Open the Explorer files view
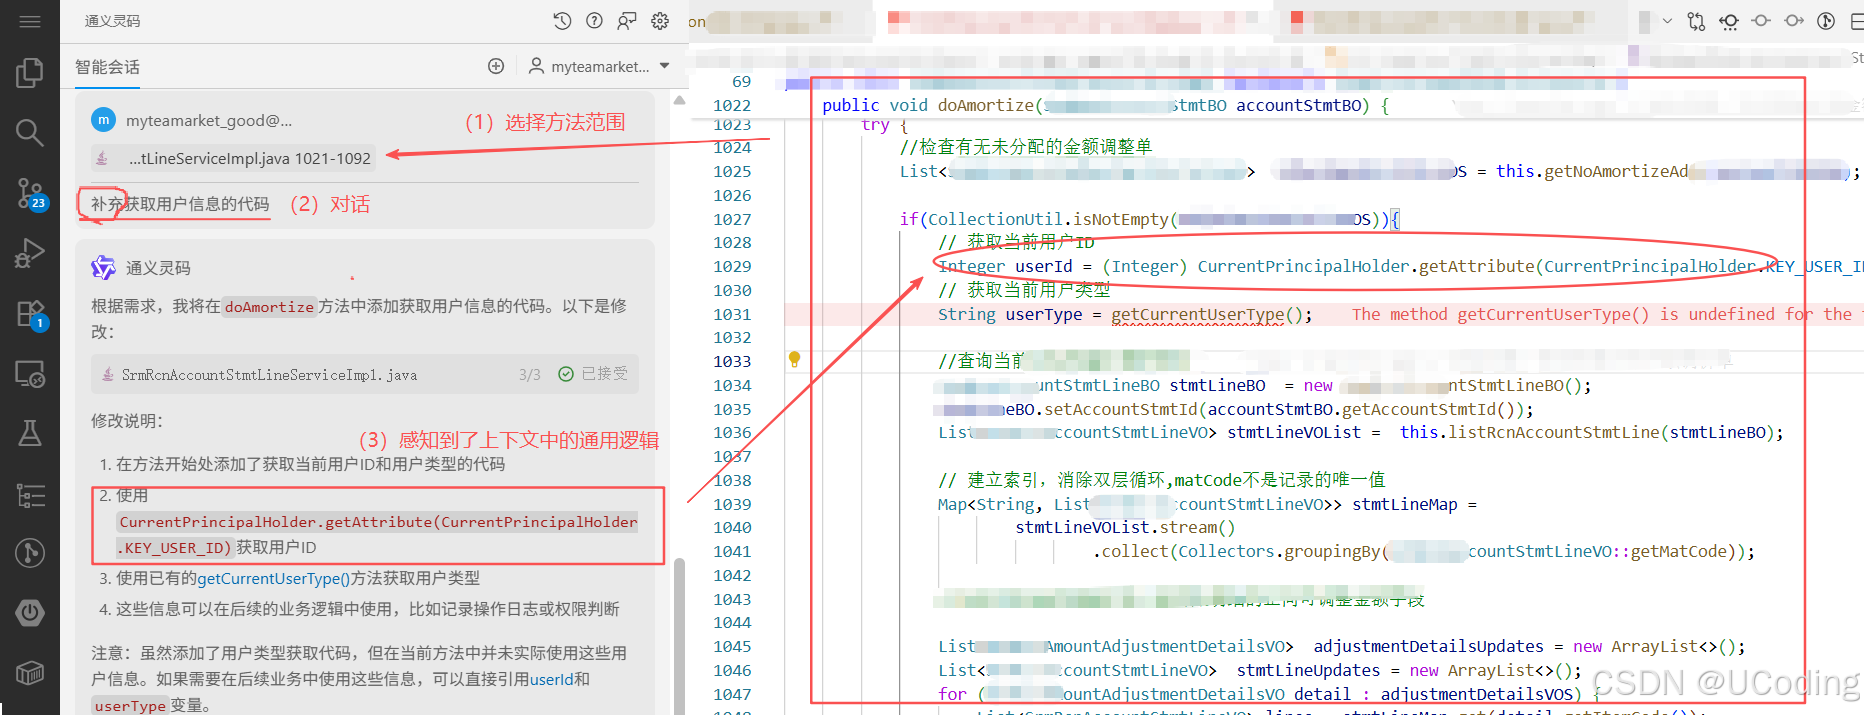Viewport: 1864px width, 715px height. (30, 73)
